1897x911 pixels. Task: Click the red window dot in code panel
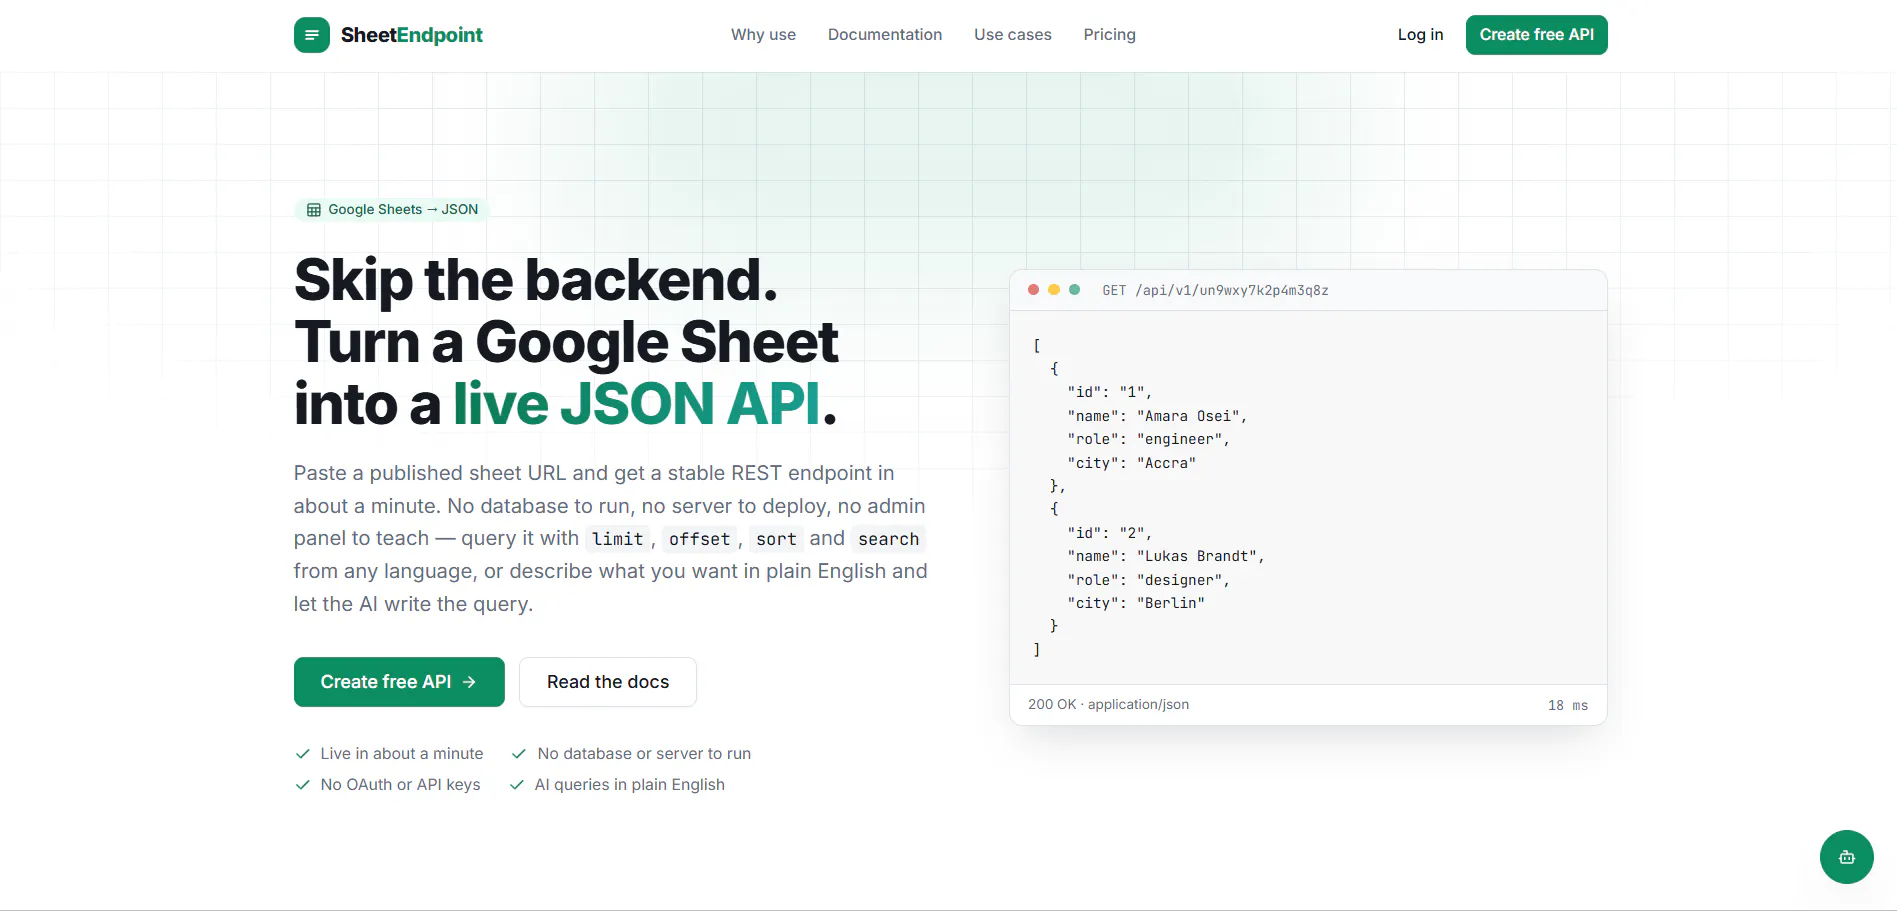tap(1033, 290)
